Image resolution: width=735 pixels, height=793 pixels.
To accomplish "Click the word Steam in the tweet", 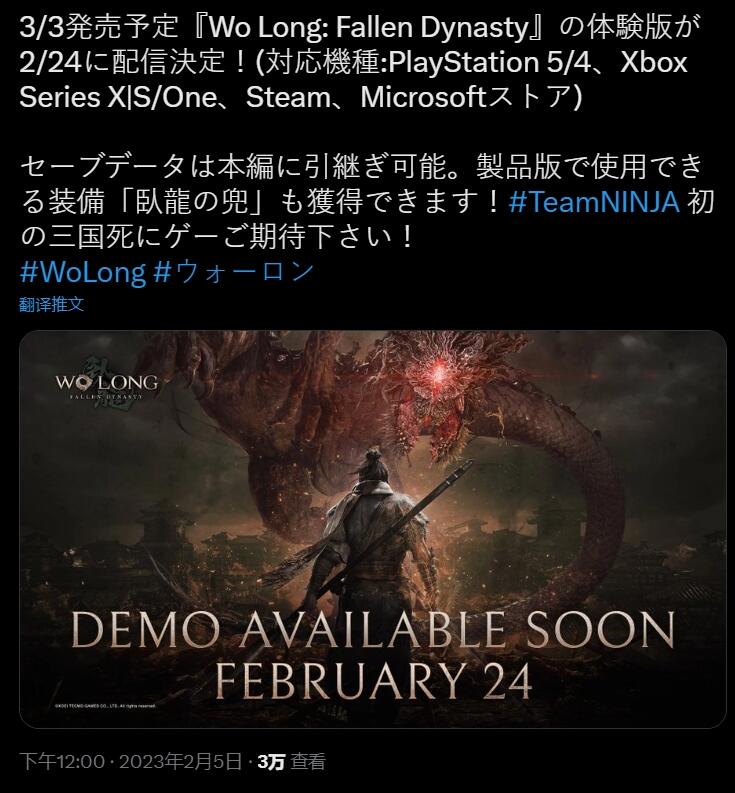I will (x=288, y=97).
